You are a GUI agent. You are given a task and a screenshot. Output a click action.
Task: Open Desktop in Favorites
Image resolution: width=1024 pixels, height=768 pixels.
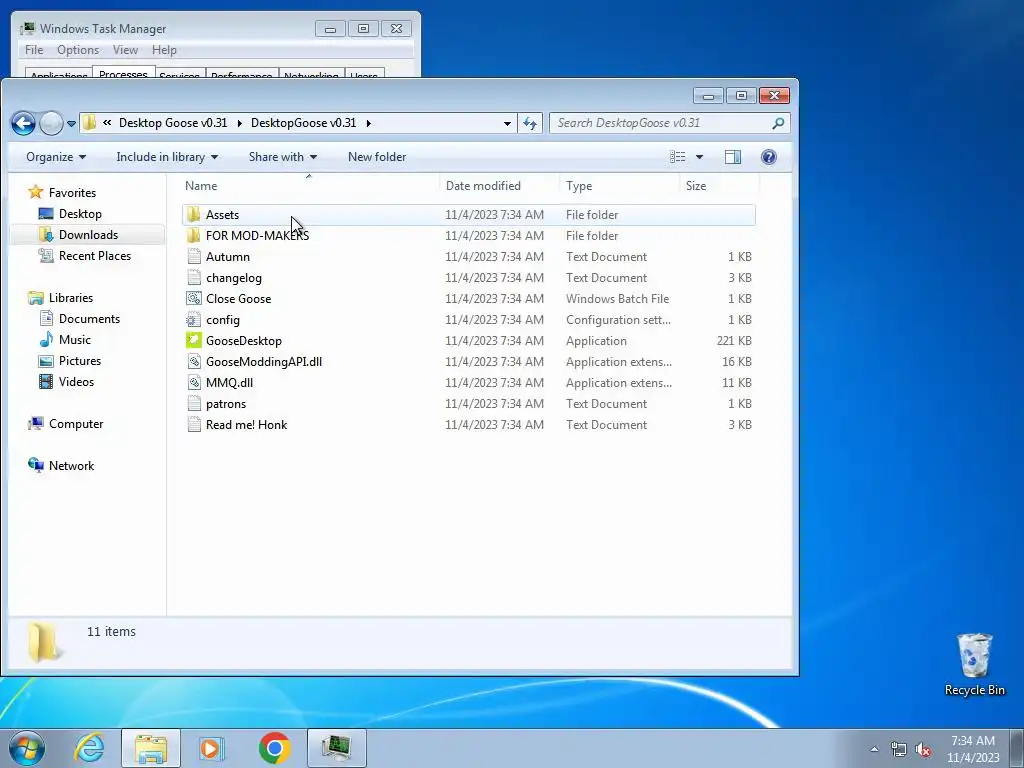click(x=80, y=214)
